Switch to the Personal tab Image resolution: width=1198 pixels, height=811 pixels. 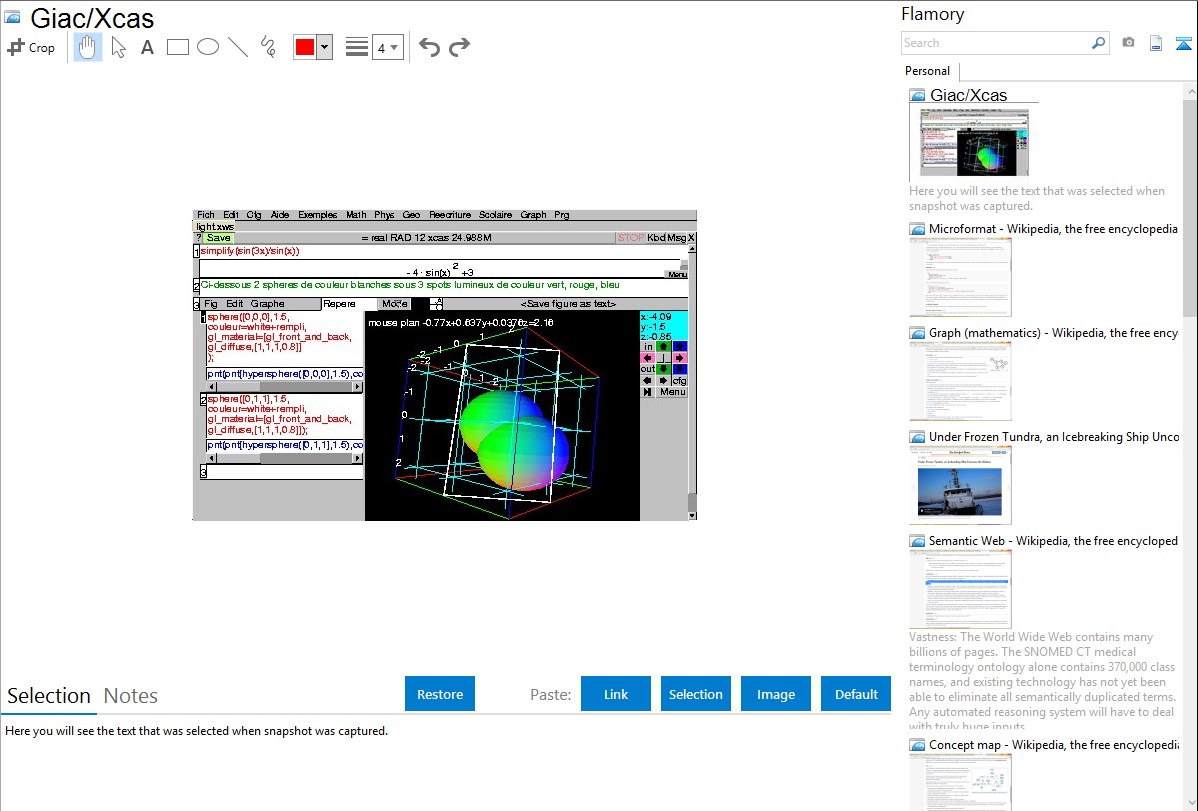(927, 71)
